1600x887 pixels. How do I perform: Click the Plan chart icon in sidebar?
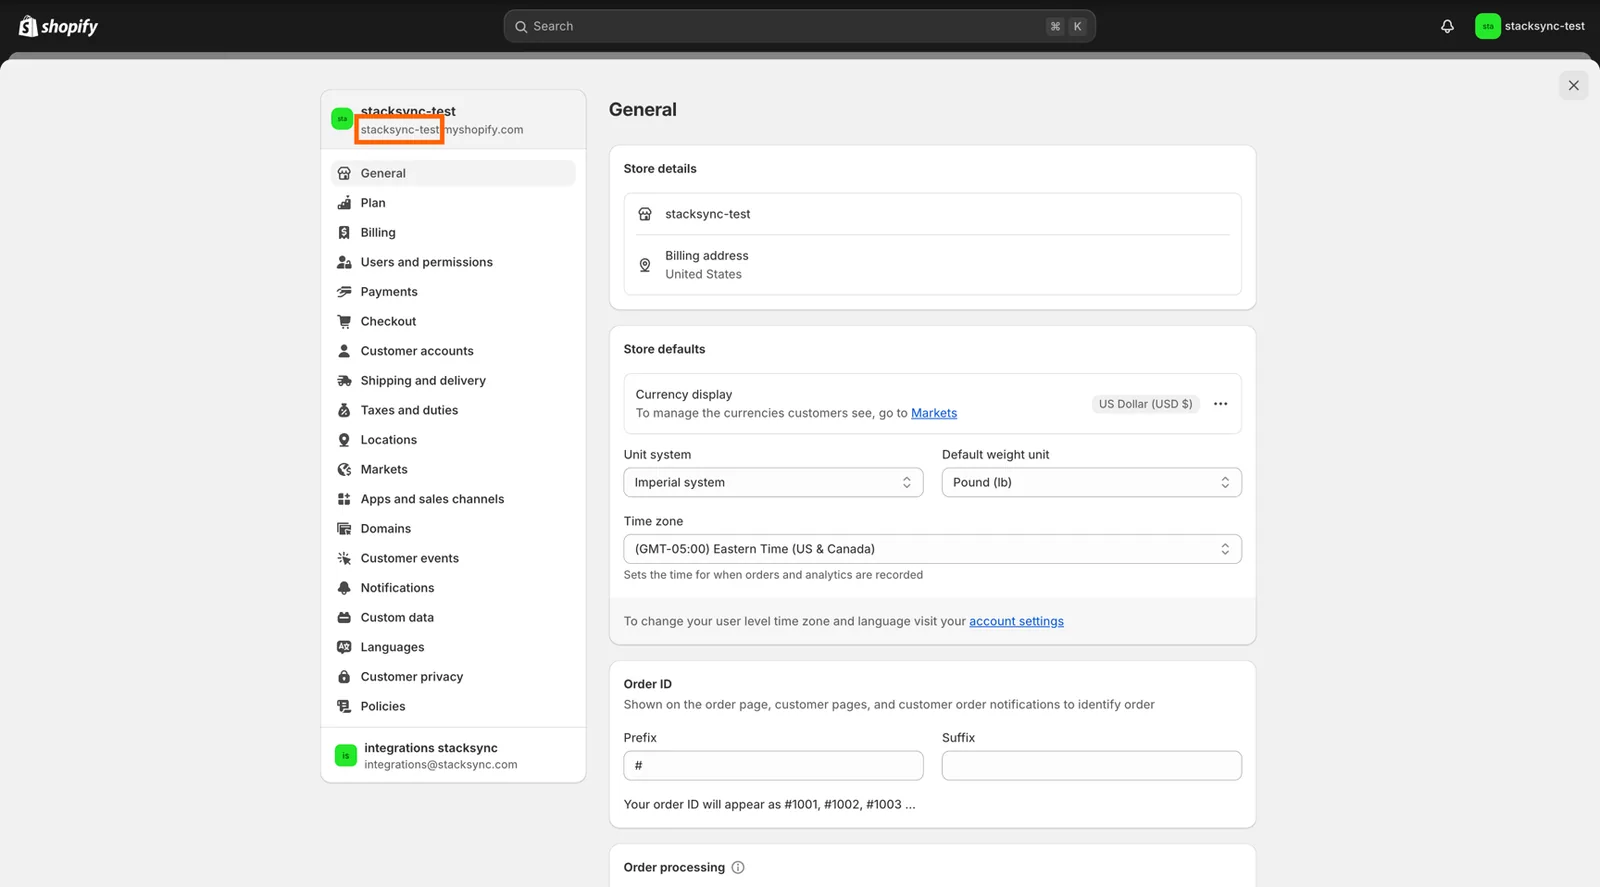pyautogui.click(x=344, y=203)
